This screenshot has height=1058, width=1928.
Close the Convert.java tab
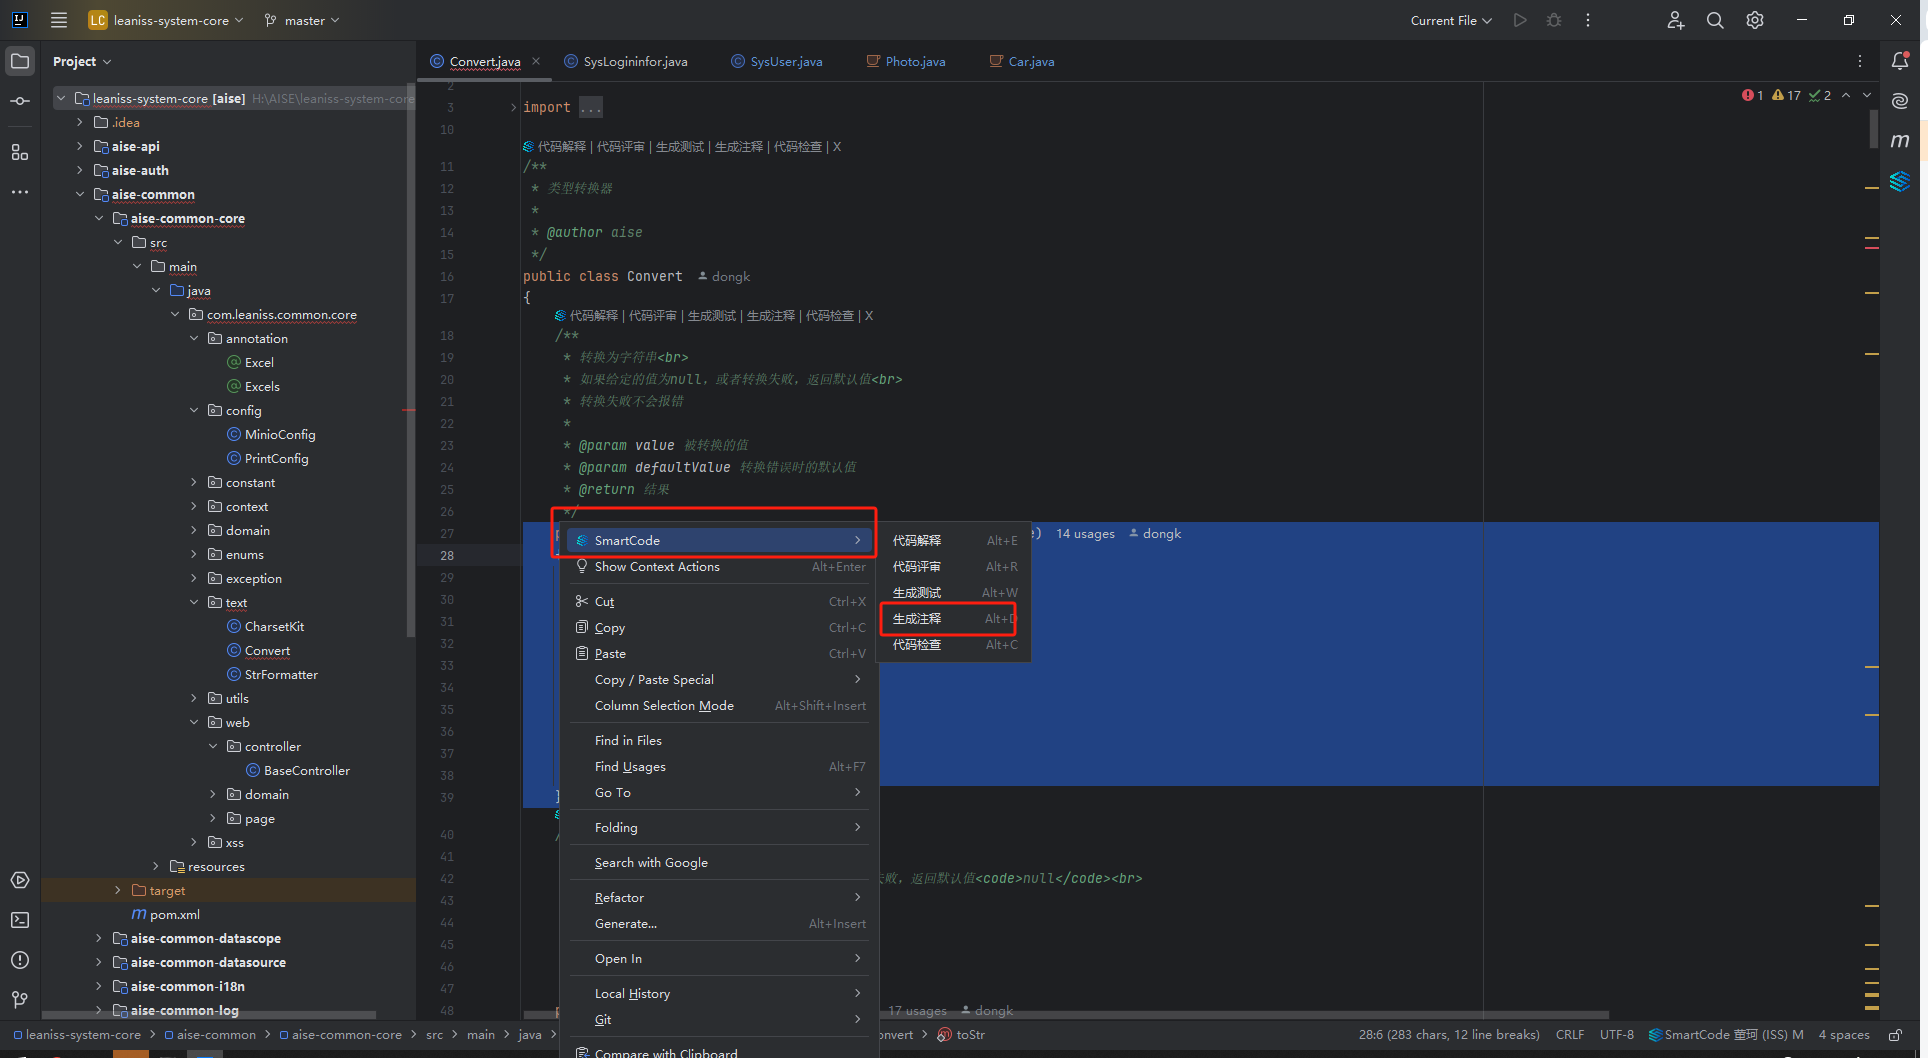[536, 61]
